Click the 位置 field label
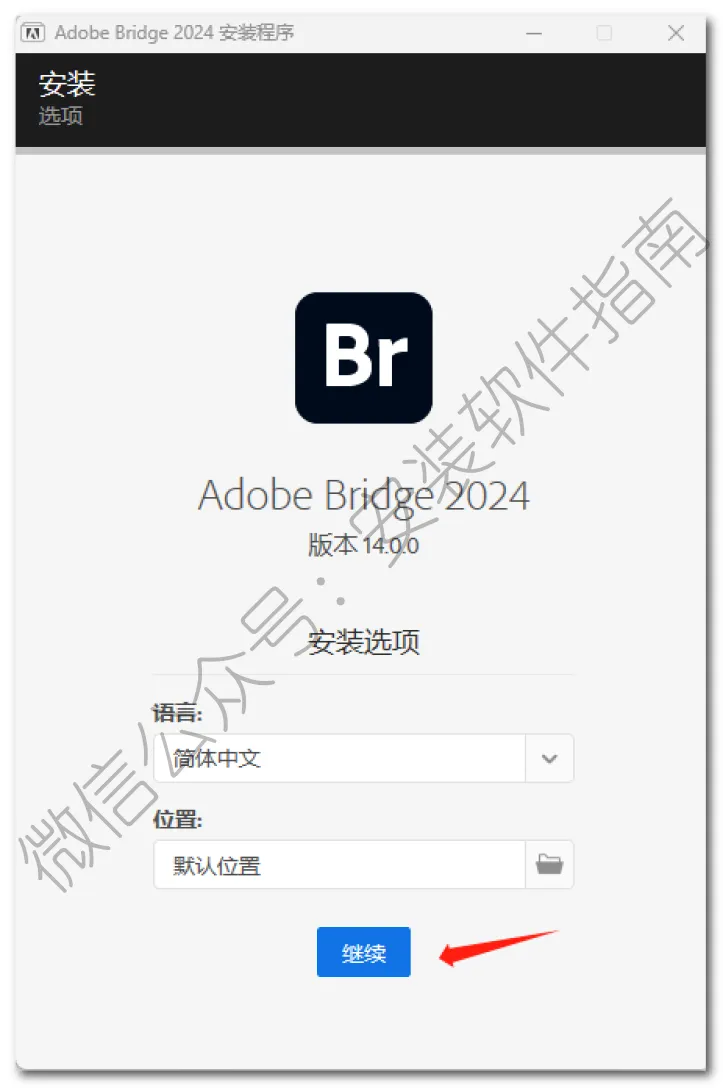Screen dimensions: 723x1088 [178, 819]
